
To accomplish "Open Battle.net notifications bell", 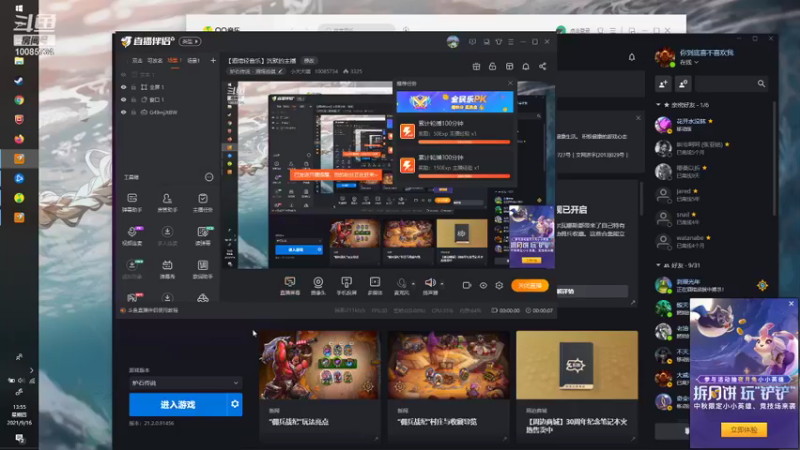I will [x=632, y=57].
